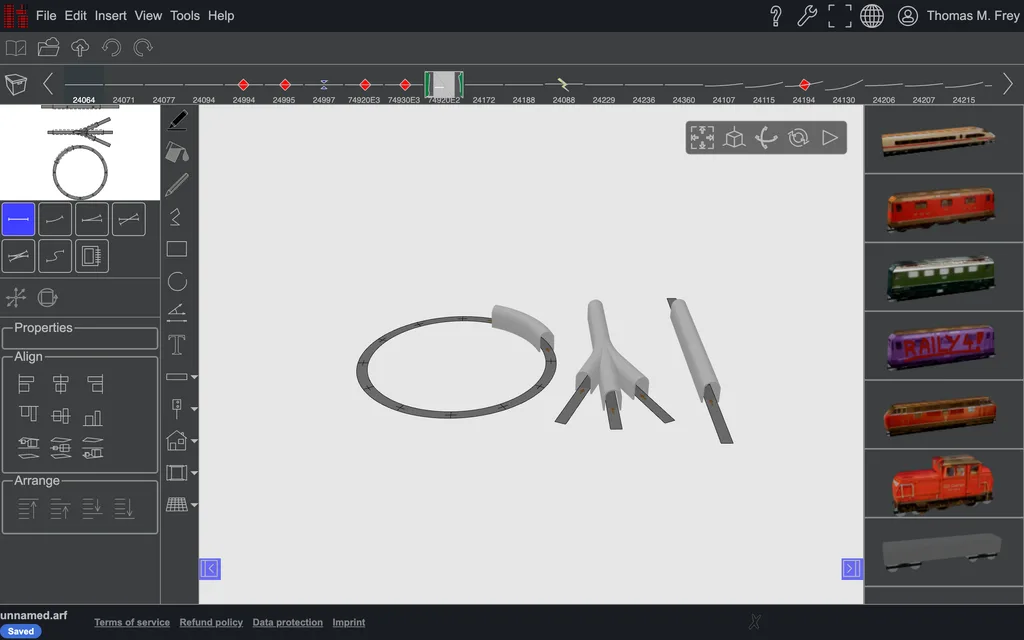
Task: Click the open folder icon
Action: 48,48
